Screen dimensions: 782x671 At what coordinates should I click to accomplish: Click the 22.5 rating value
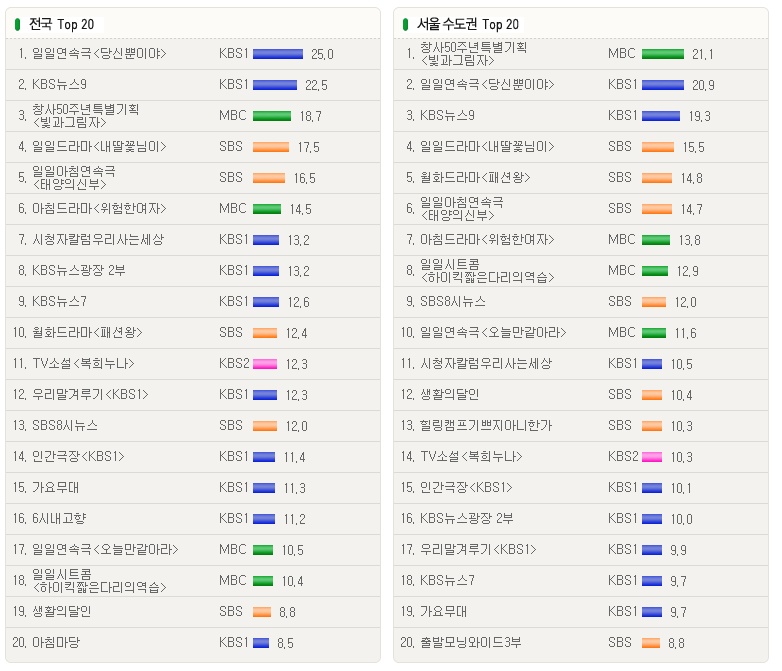(316, 85)
